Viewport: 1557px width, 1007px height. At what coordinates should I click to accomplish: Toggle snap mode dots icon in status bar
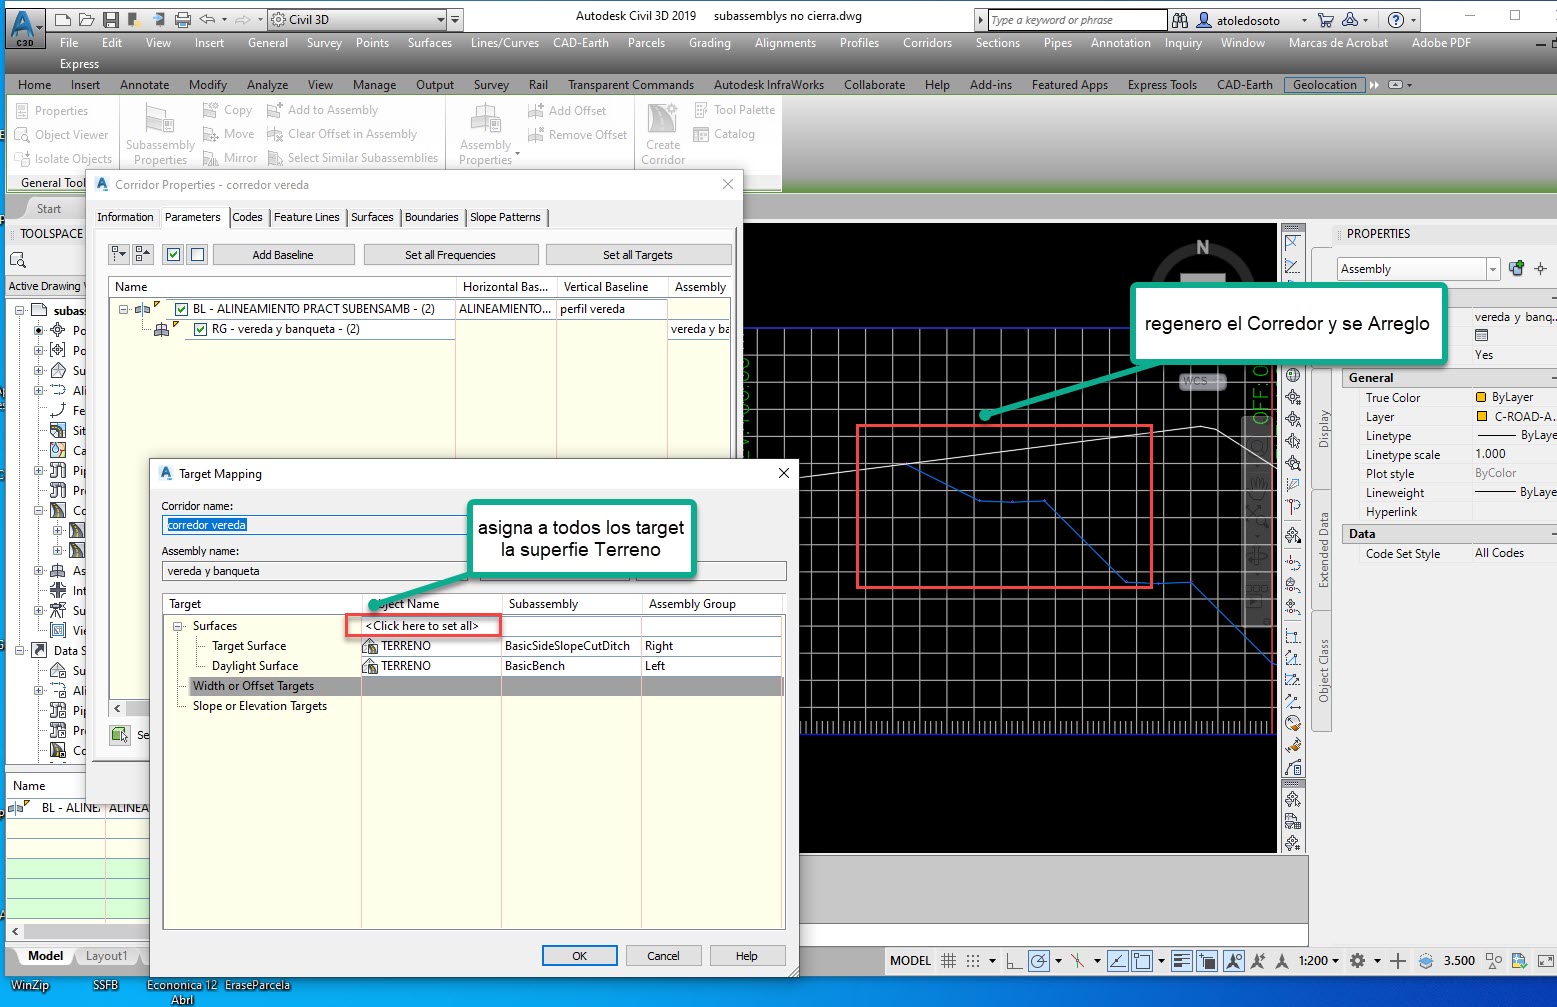click(972, 961)
